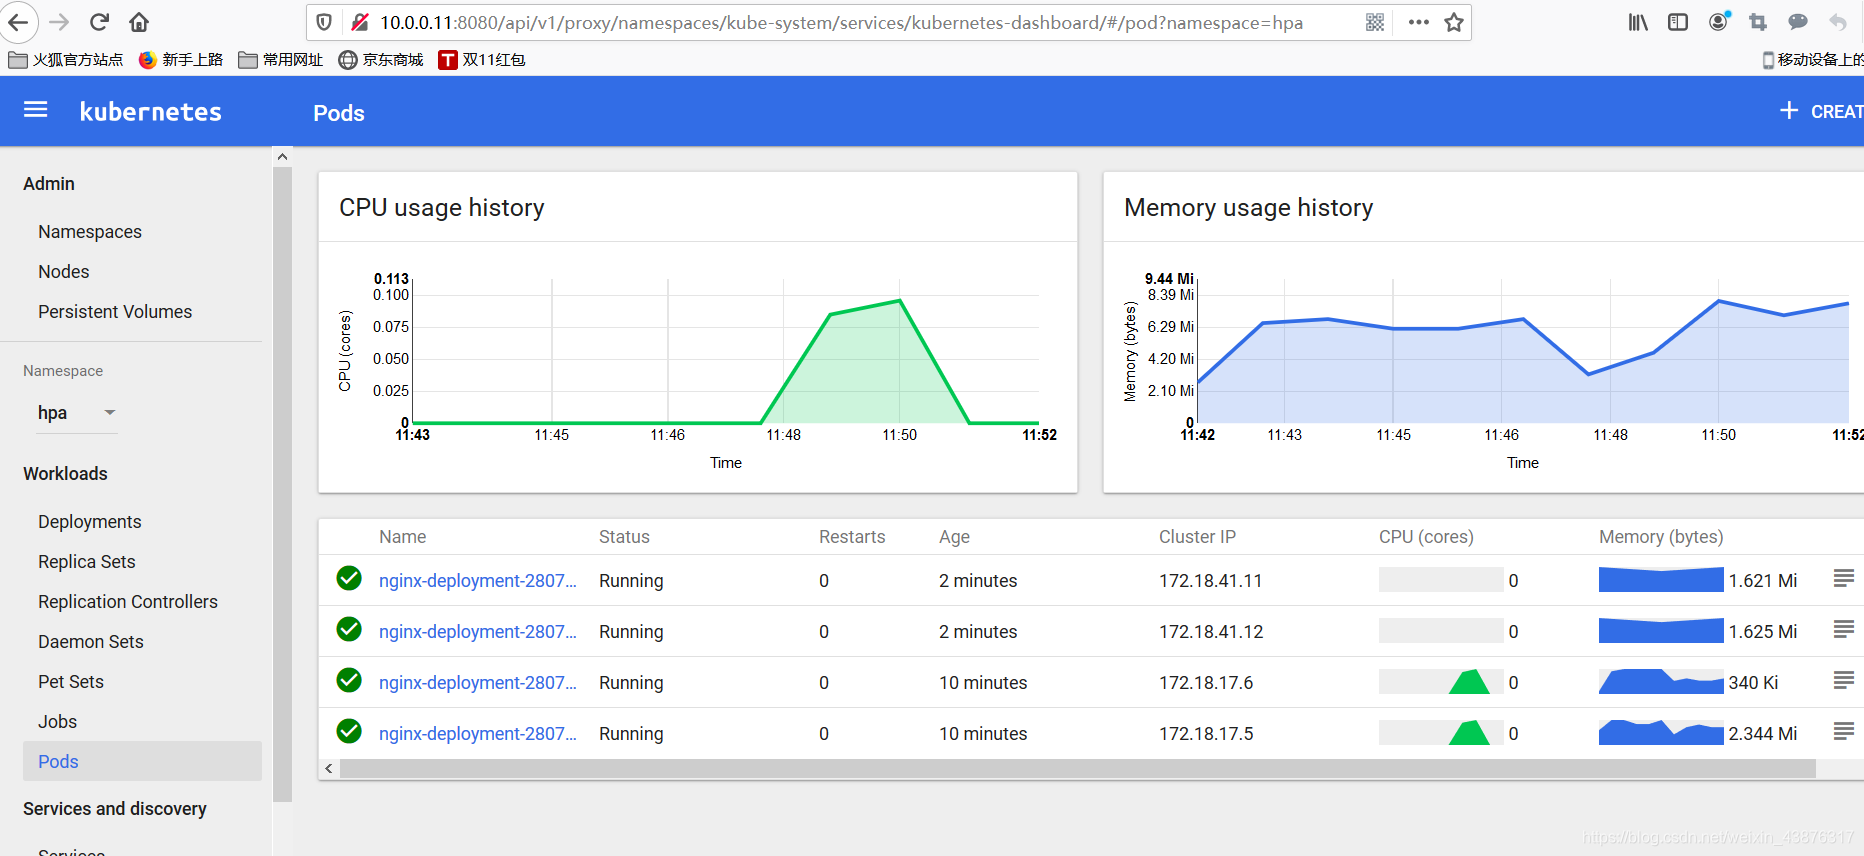1864x856 pixels.
Task: Click the insecure connection lock icon
Action: (x=360, y=22)
